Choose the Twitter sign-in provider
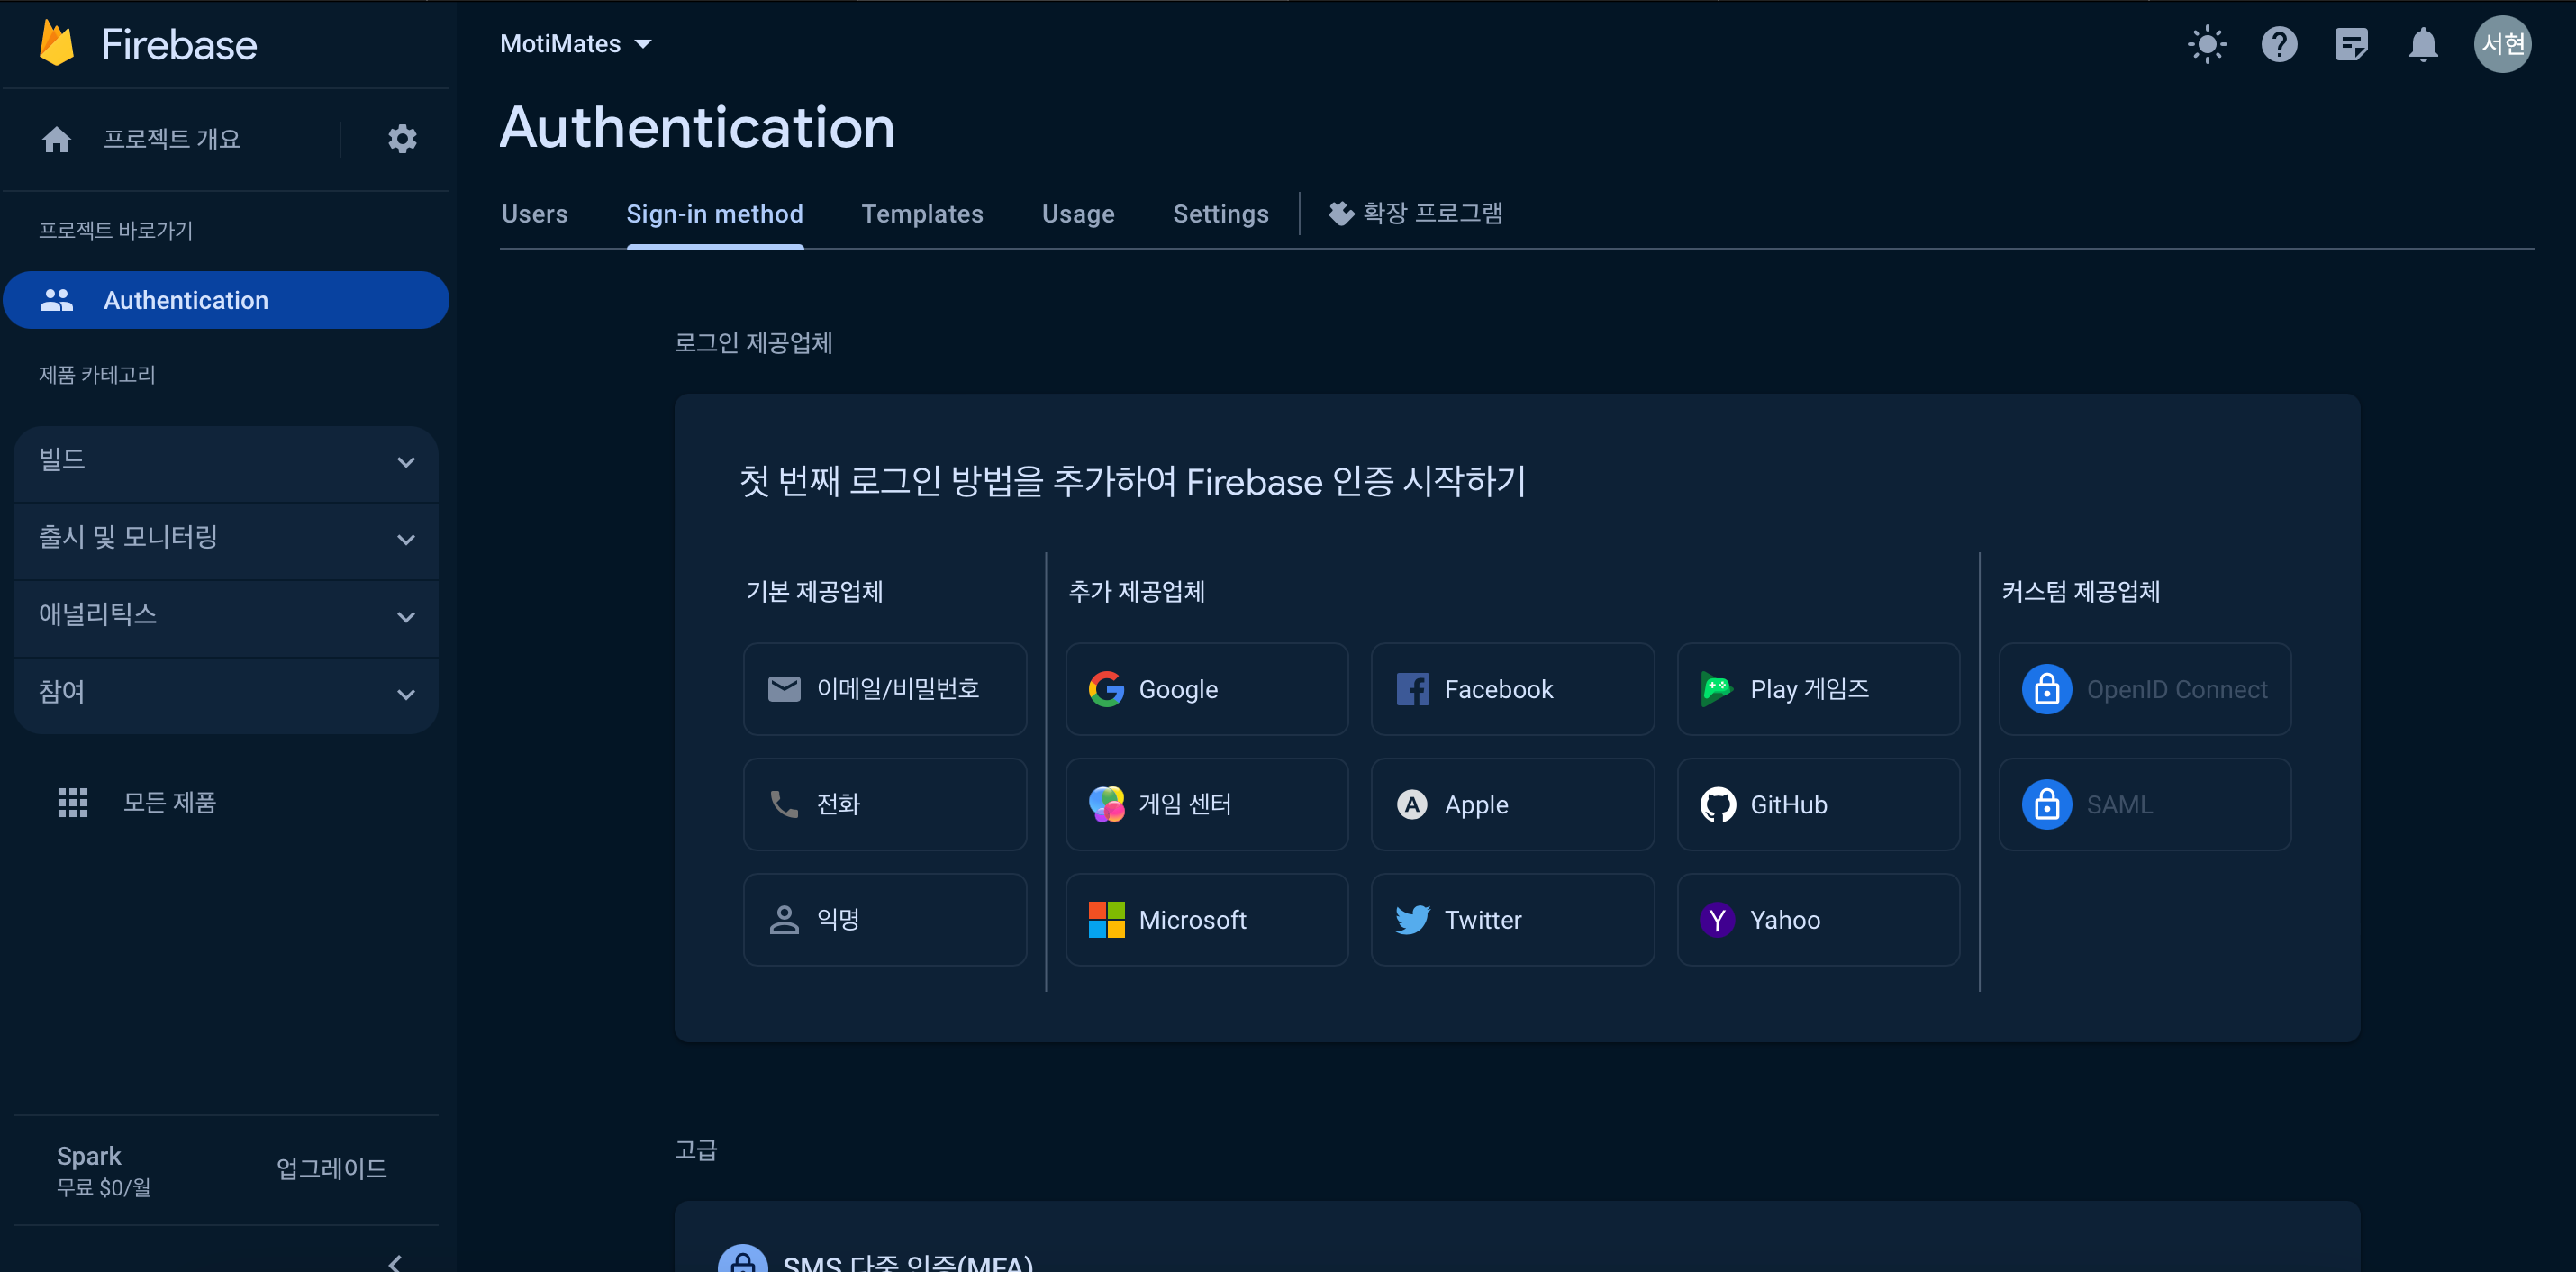 pos(1511,919)
